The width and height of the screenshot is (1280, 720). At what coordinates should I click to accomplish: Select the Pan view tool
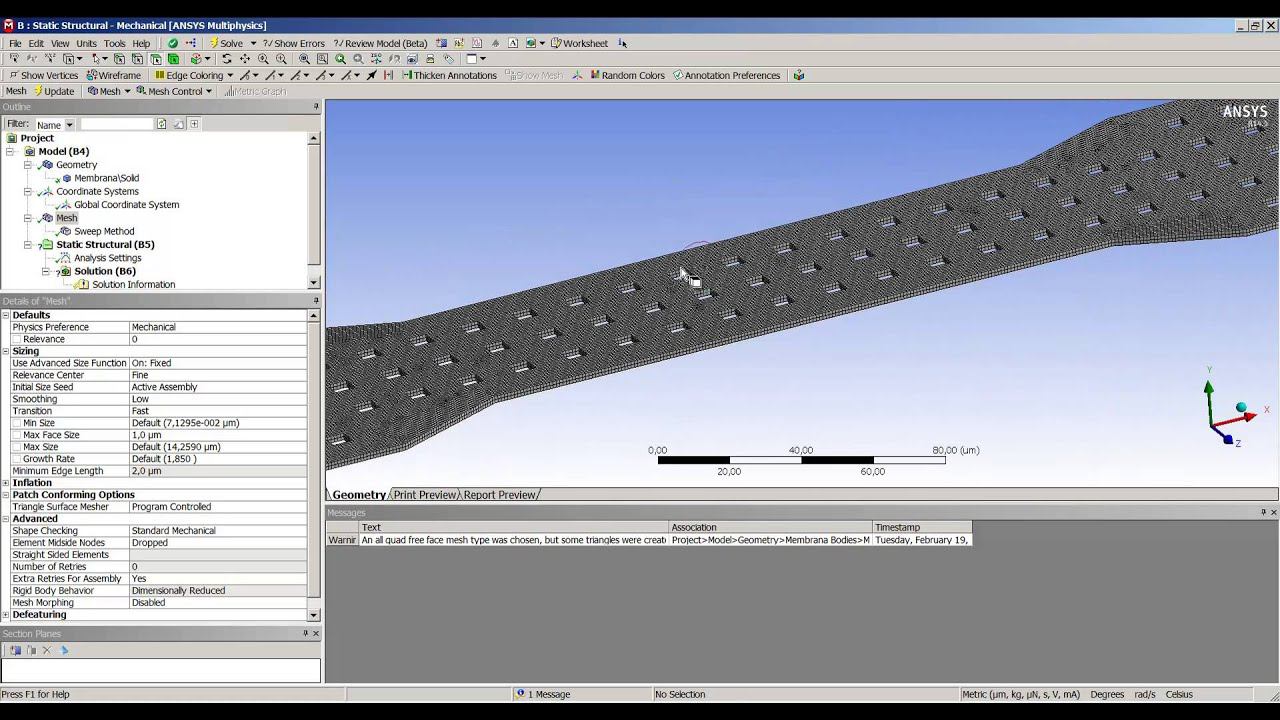click(x=245, y=59)
